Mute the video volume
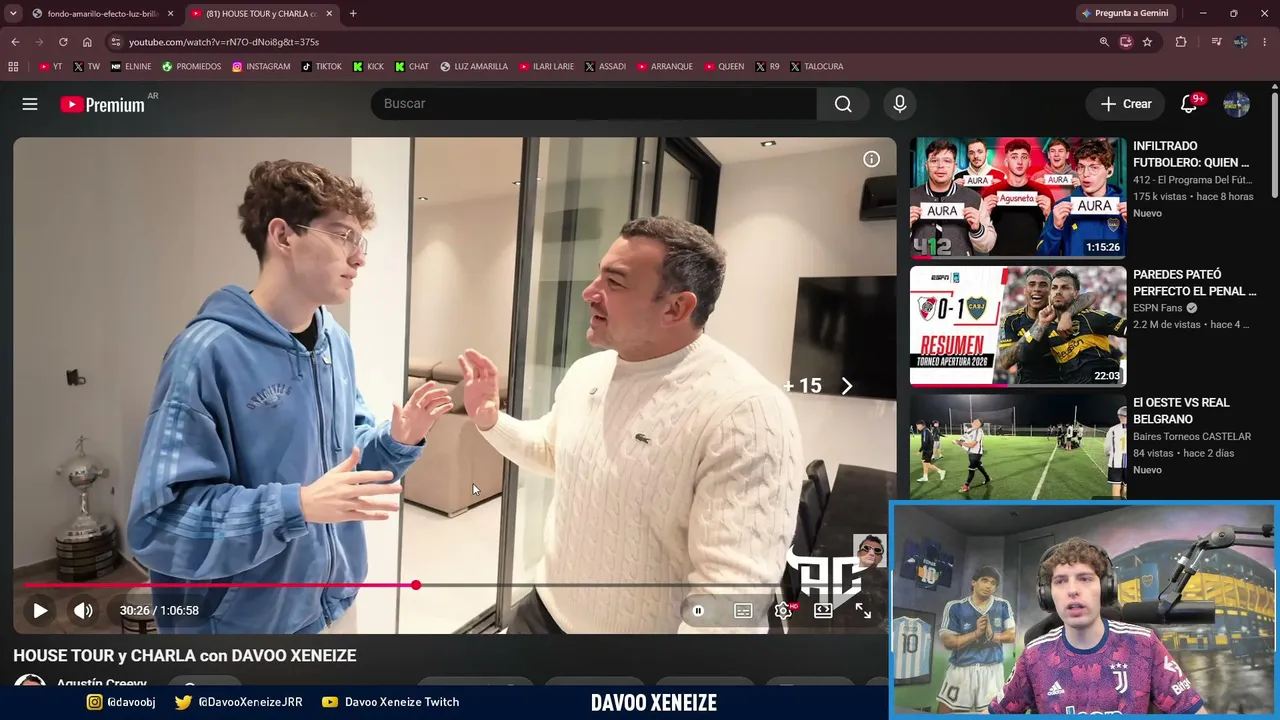Screen dimensions: 1280x720 (x=83, y=610)
